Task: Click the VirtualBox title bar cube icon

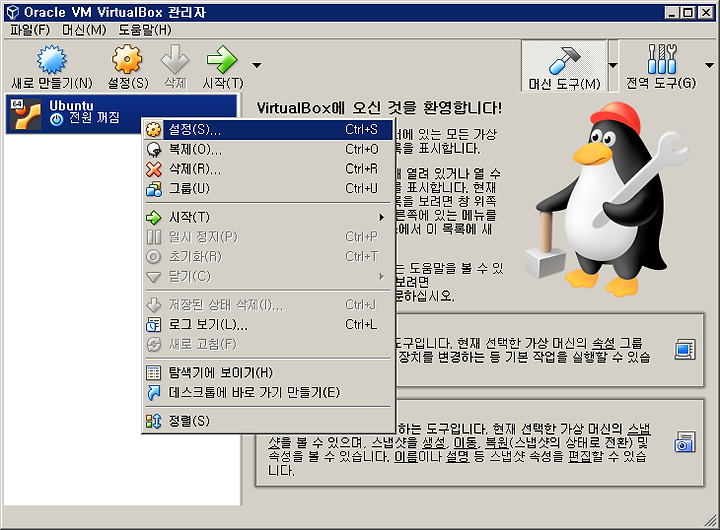Action: 12,12
